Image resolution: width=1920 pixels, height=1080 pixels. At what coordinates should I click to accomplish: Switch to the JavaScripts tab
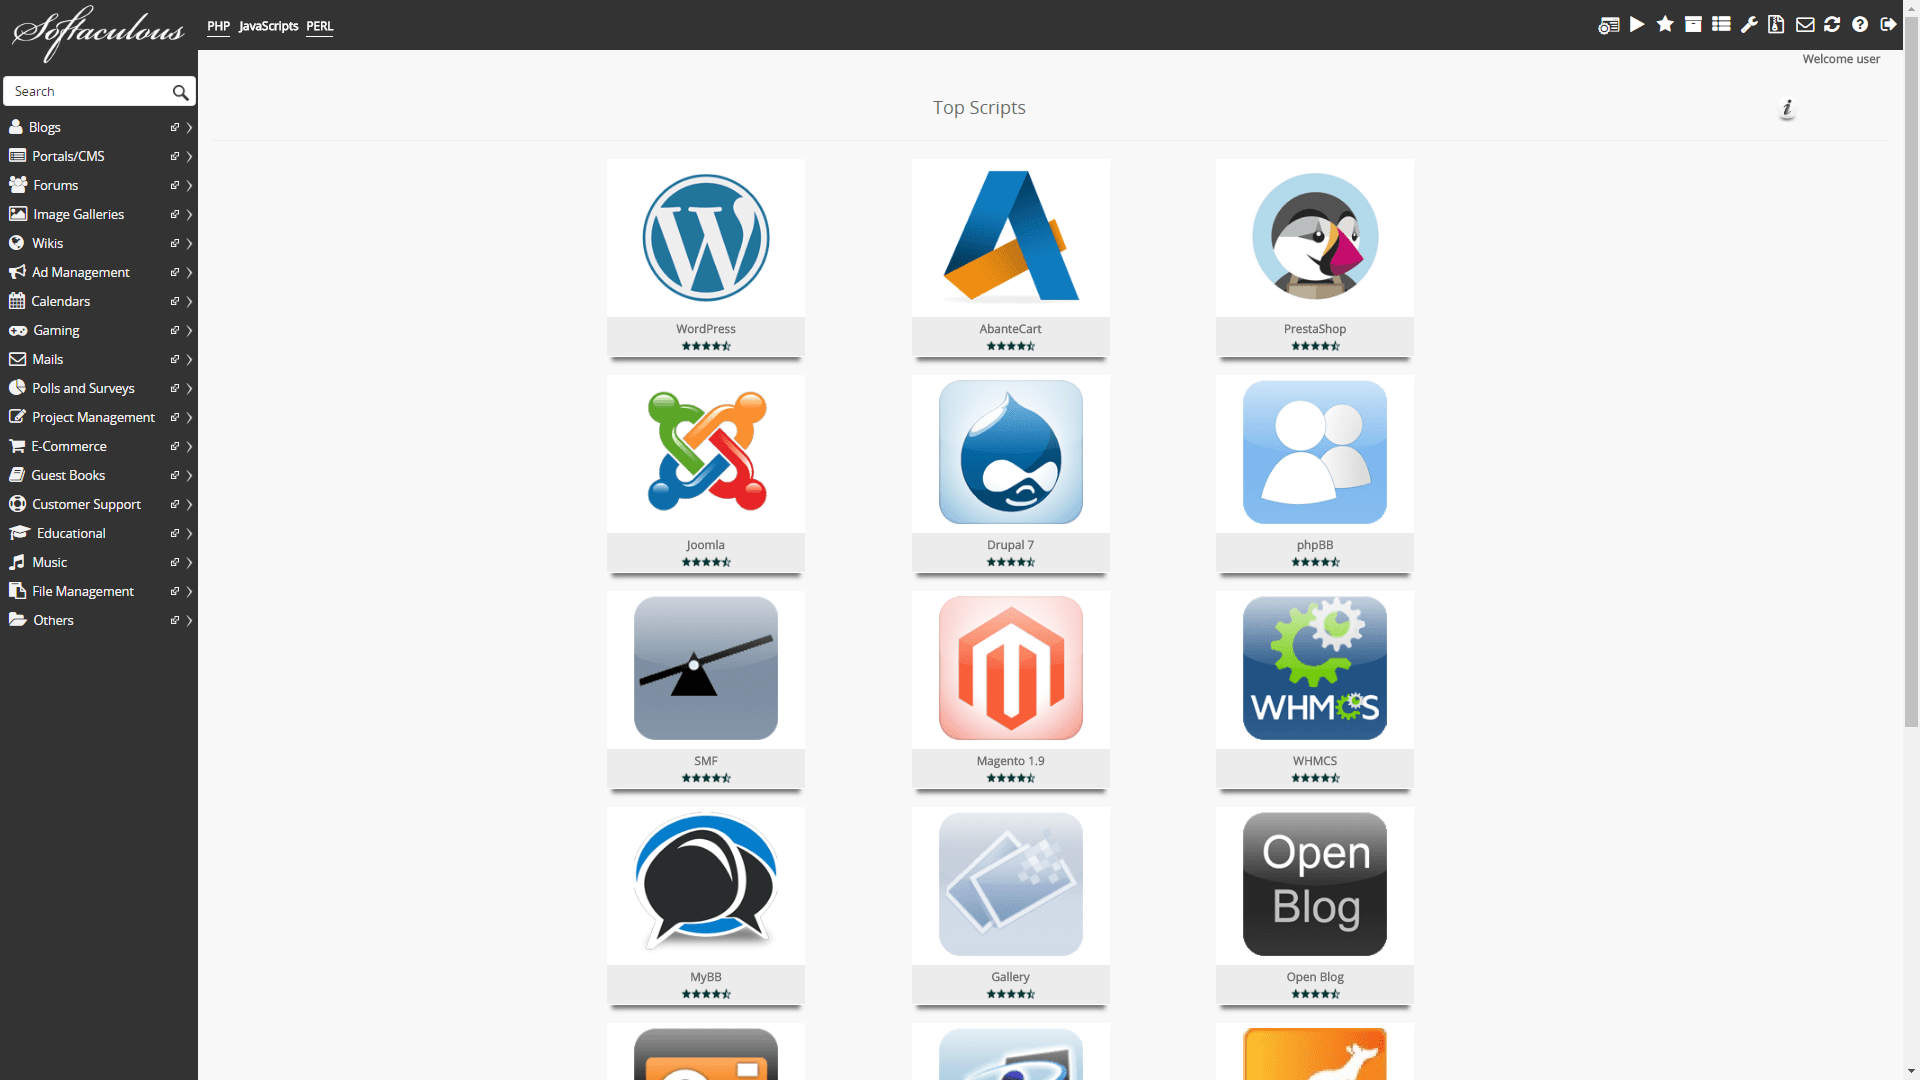point(268,26)
